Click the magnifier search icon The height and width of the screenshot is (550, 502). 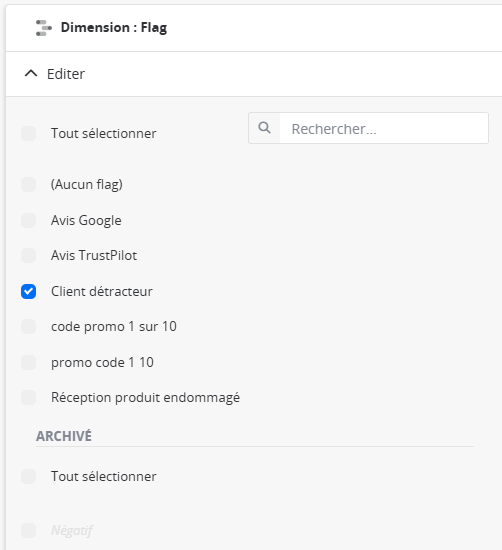coord(264,128)
